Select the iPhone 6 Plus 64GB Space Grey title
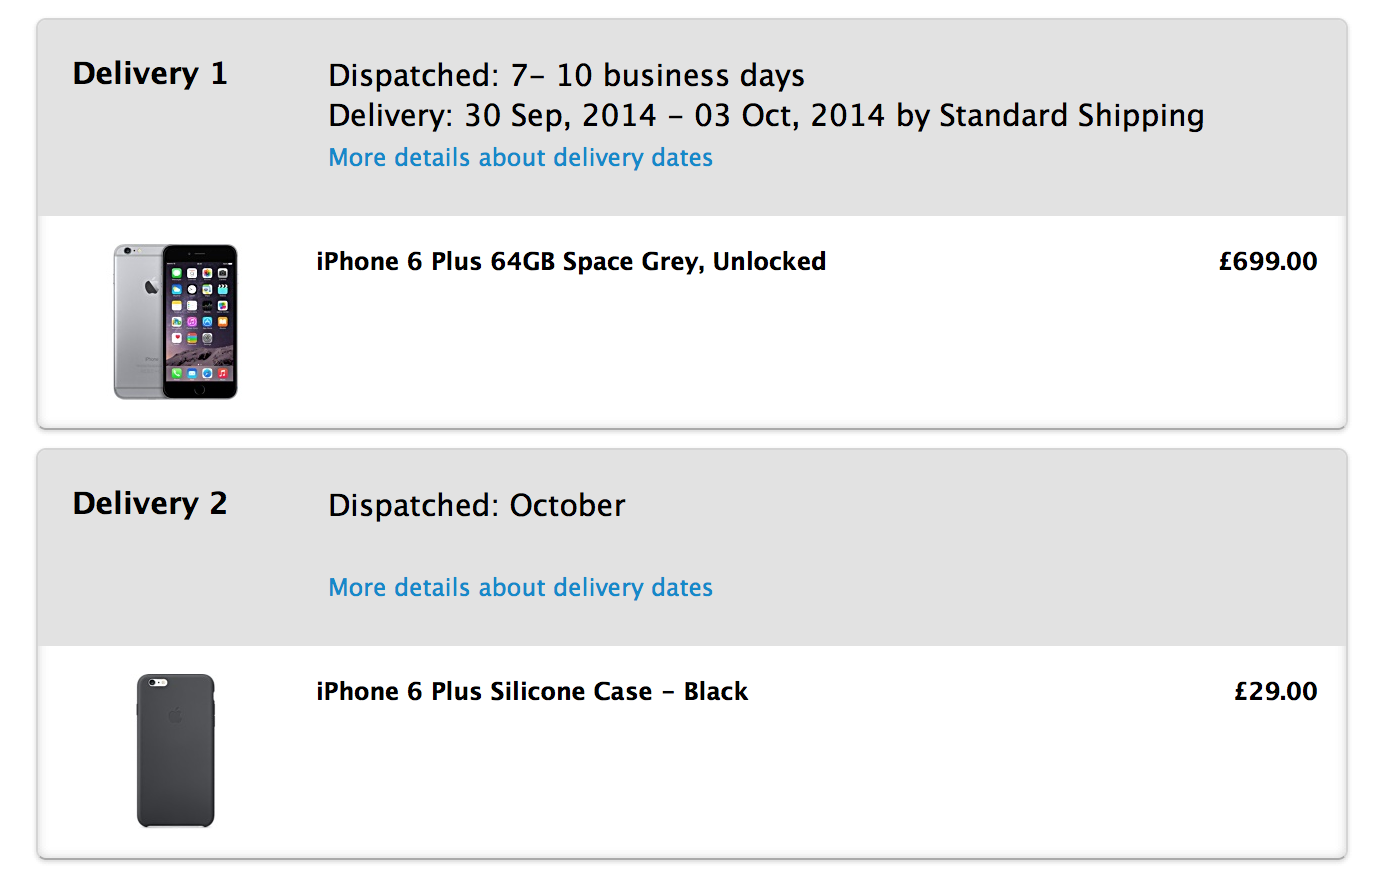 pos(571,262)
